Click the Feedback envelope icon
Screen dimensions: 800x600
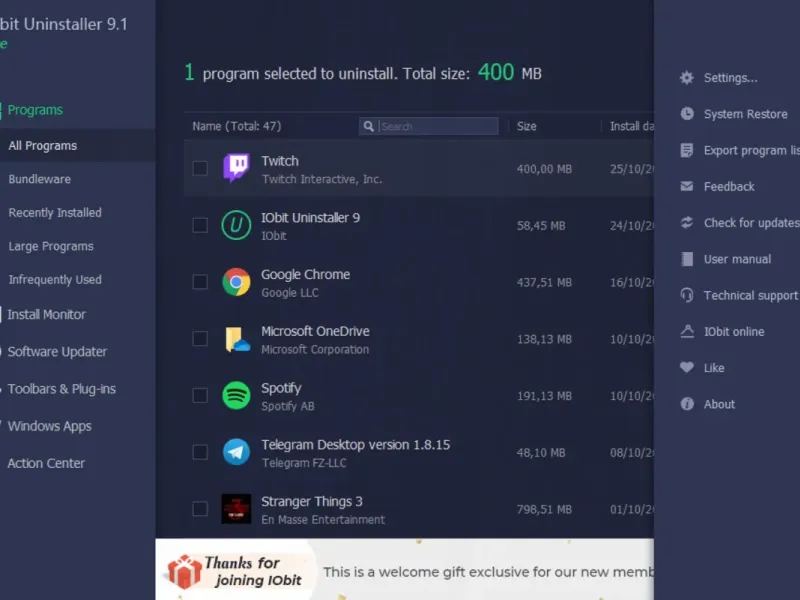687,186
